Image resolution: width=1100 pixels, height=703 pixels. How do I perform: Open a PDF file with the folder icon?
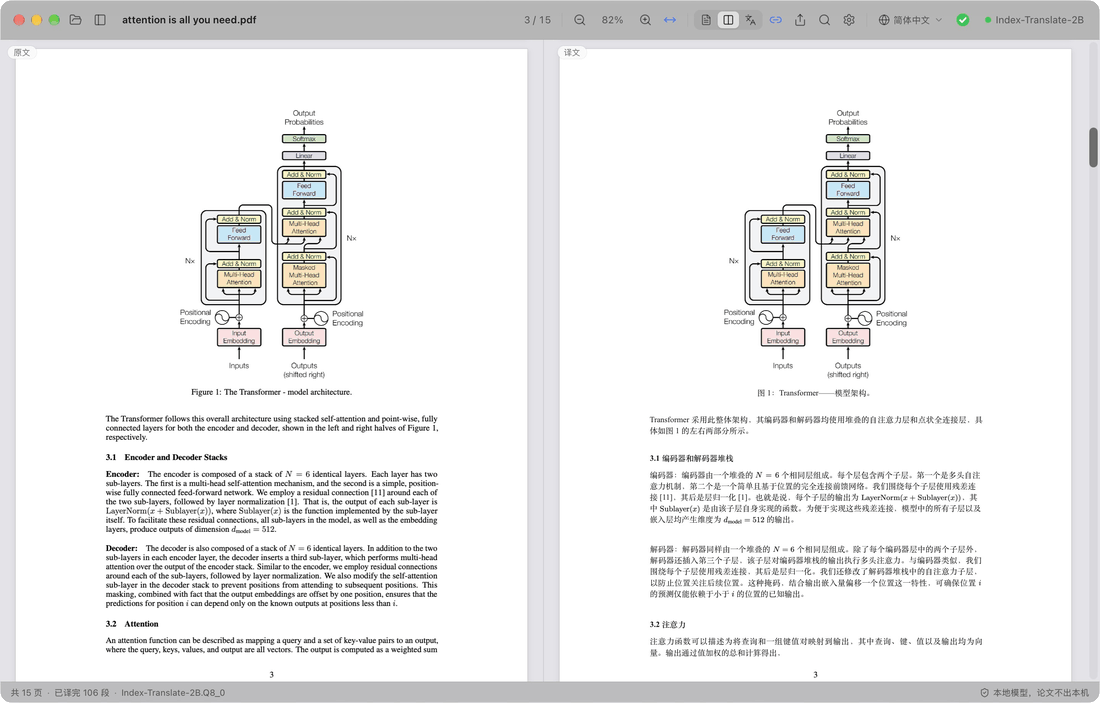pos(76,20)
